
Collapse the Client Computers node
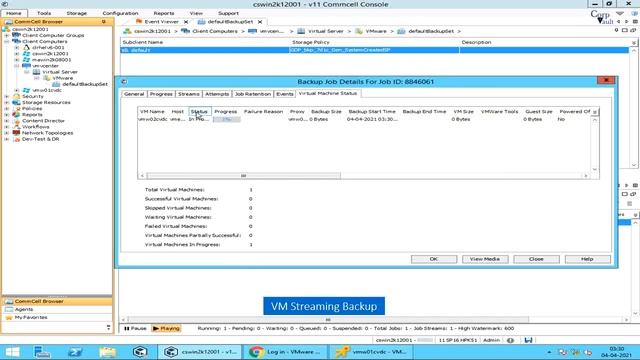coord(7,42)
